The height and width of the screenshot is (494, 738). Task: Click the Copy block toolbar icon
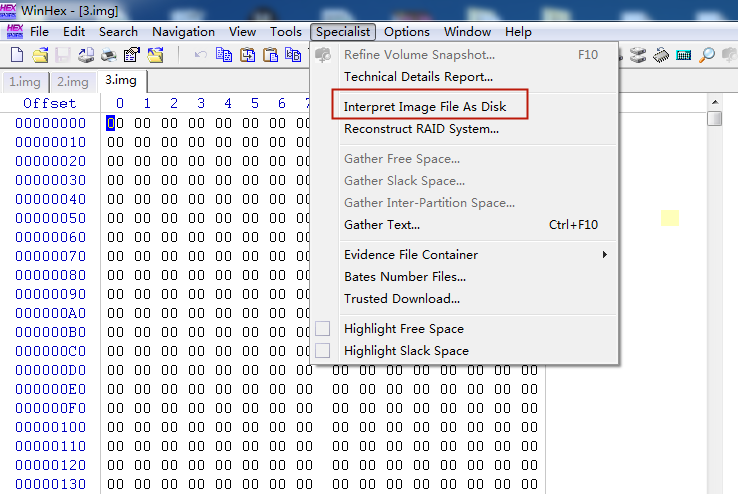click(x=224, y=55)
